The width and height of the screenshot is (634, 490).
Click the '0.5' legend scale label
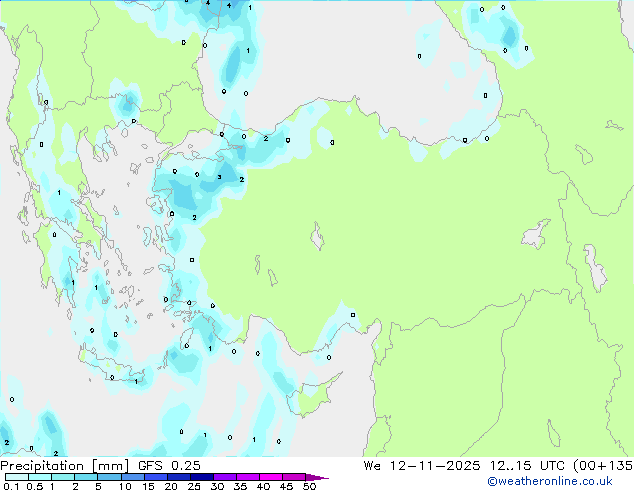coord(34,486)
